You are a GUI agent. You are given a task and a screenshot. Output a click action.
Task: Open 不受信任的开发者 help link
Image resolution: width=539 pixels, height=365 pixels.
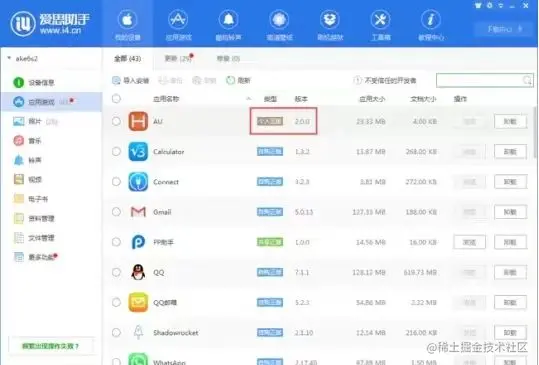tap(385, 80)
